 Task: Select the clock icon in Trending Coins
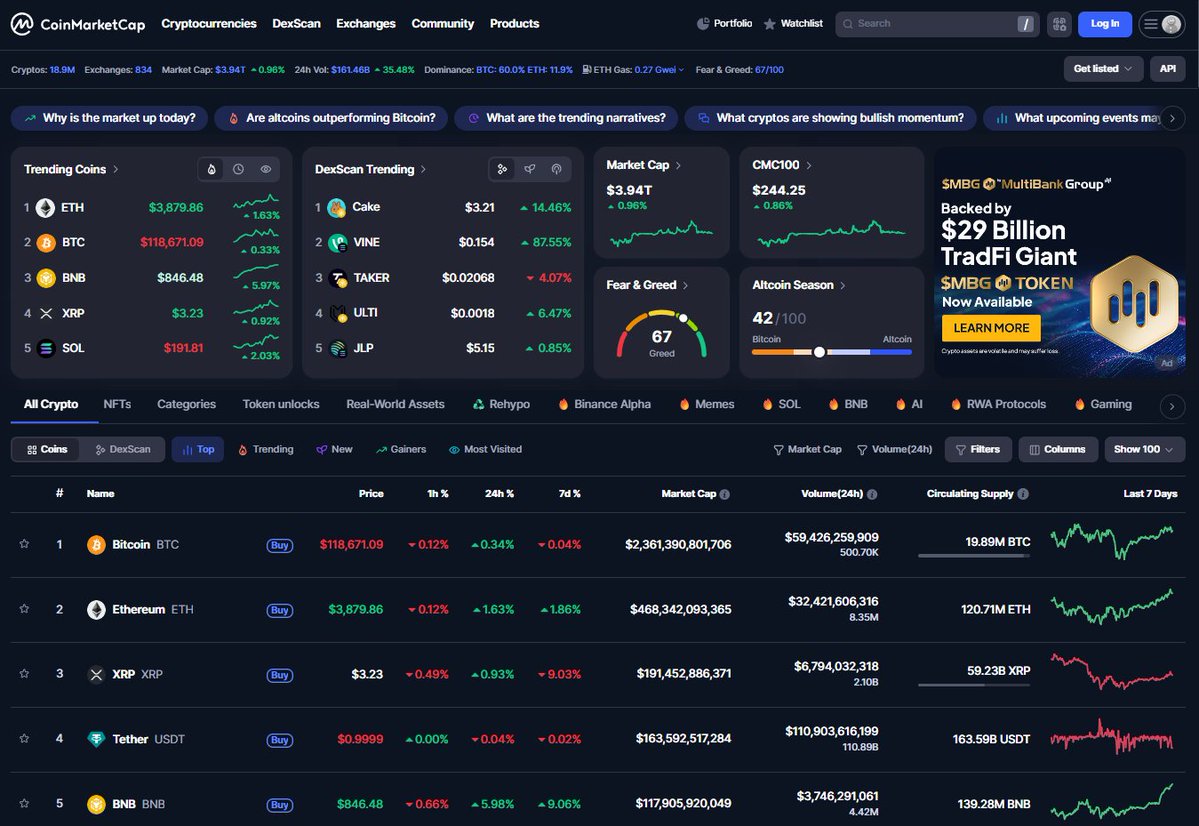tap(239, 169)
